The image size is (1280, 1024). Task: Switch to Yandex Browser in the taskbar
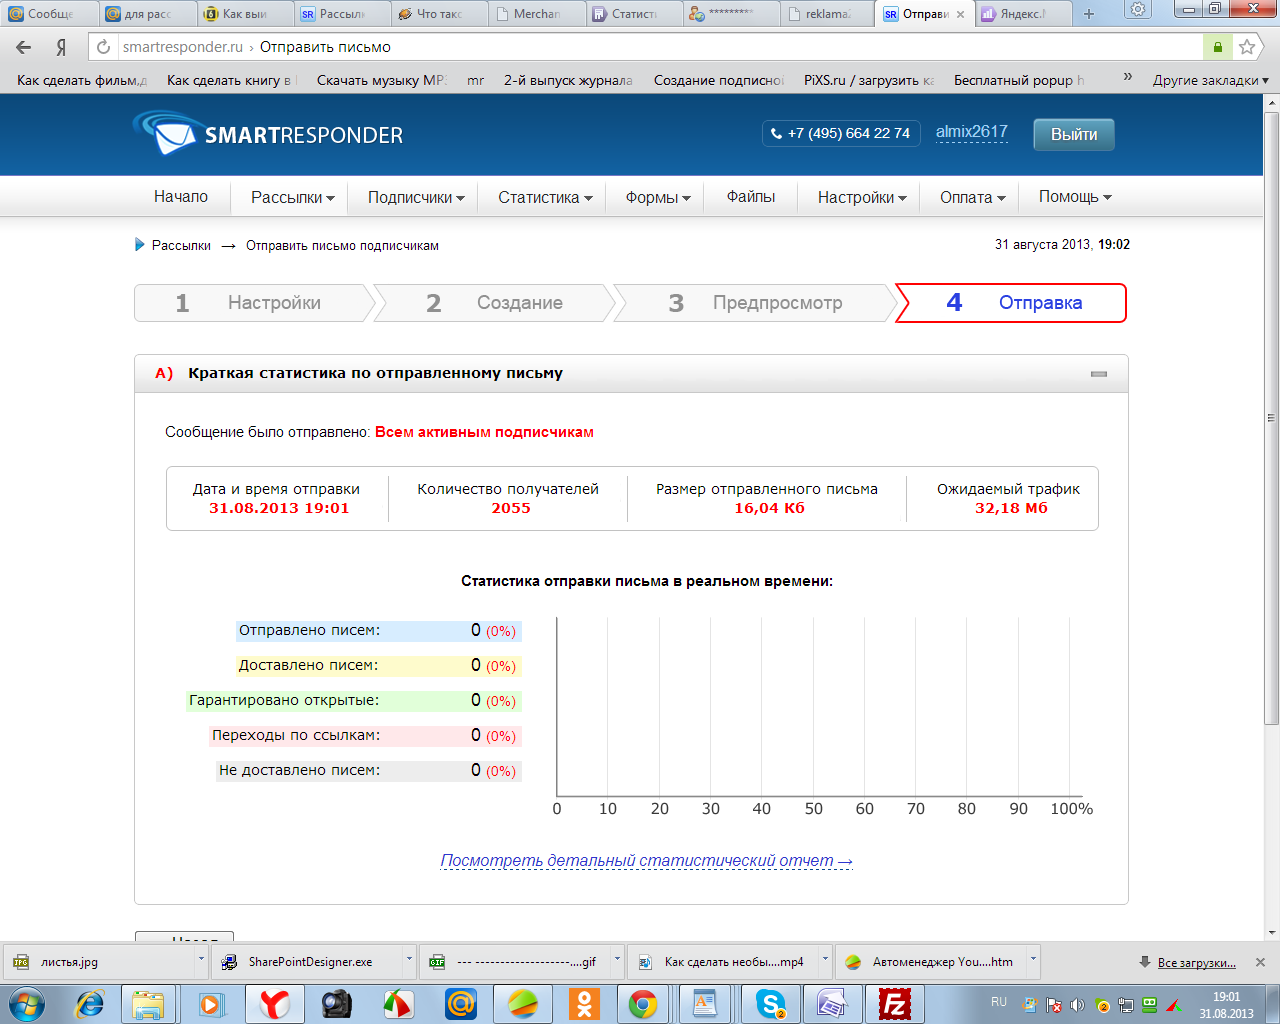pyautogui.click(x=274, y=1004)
